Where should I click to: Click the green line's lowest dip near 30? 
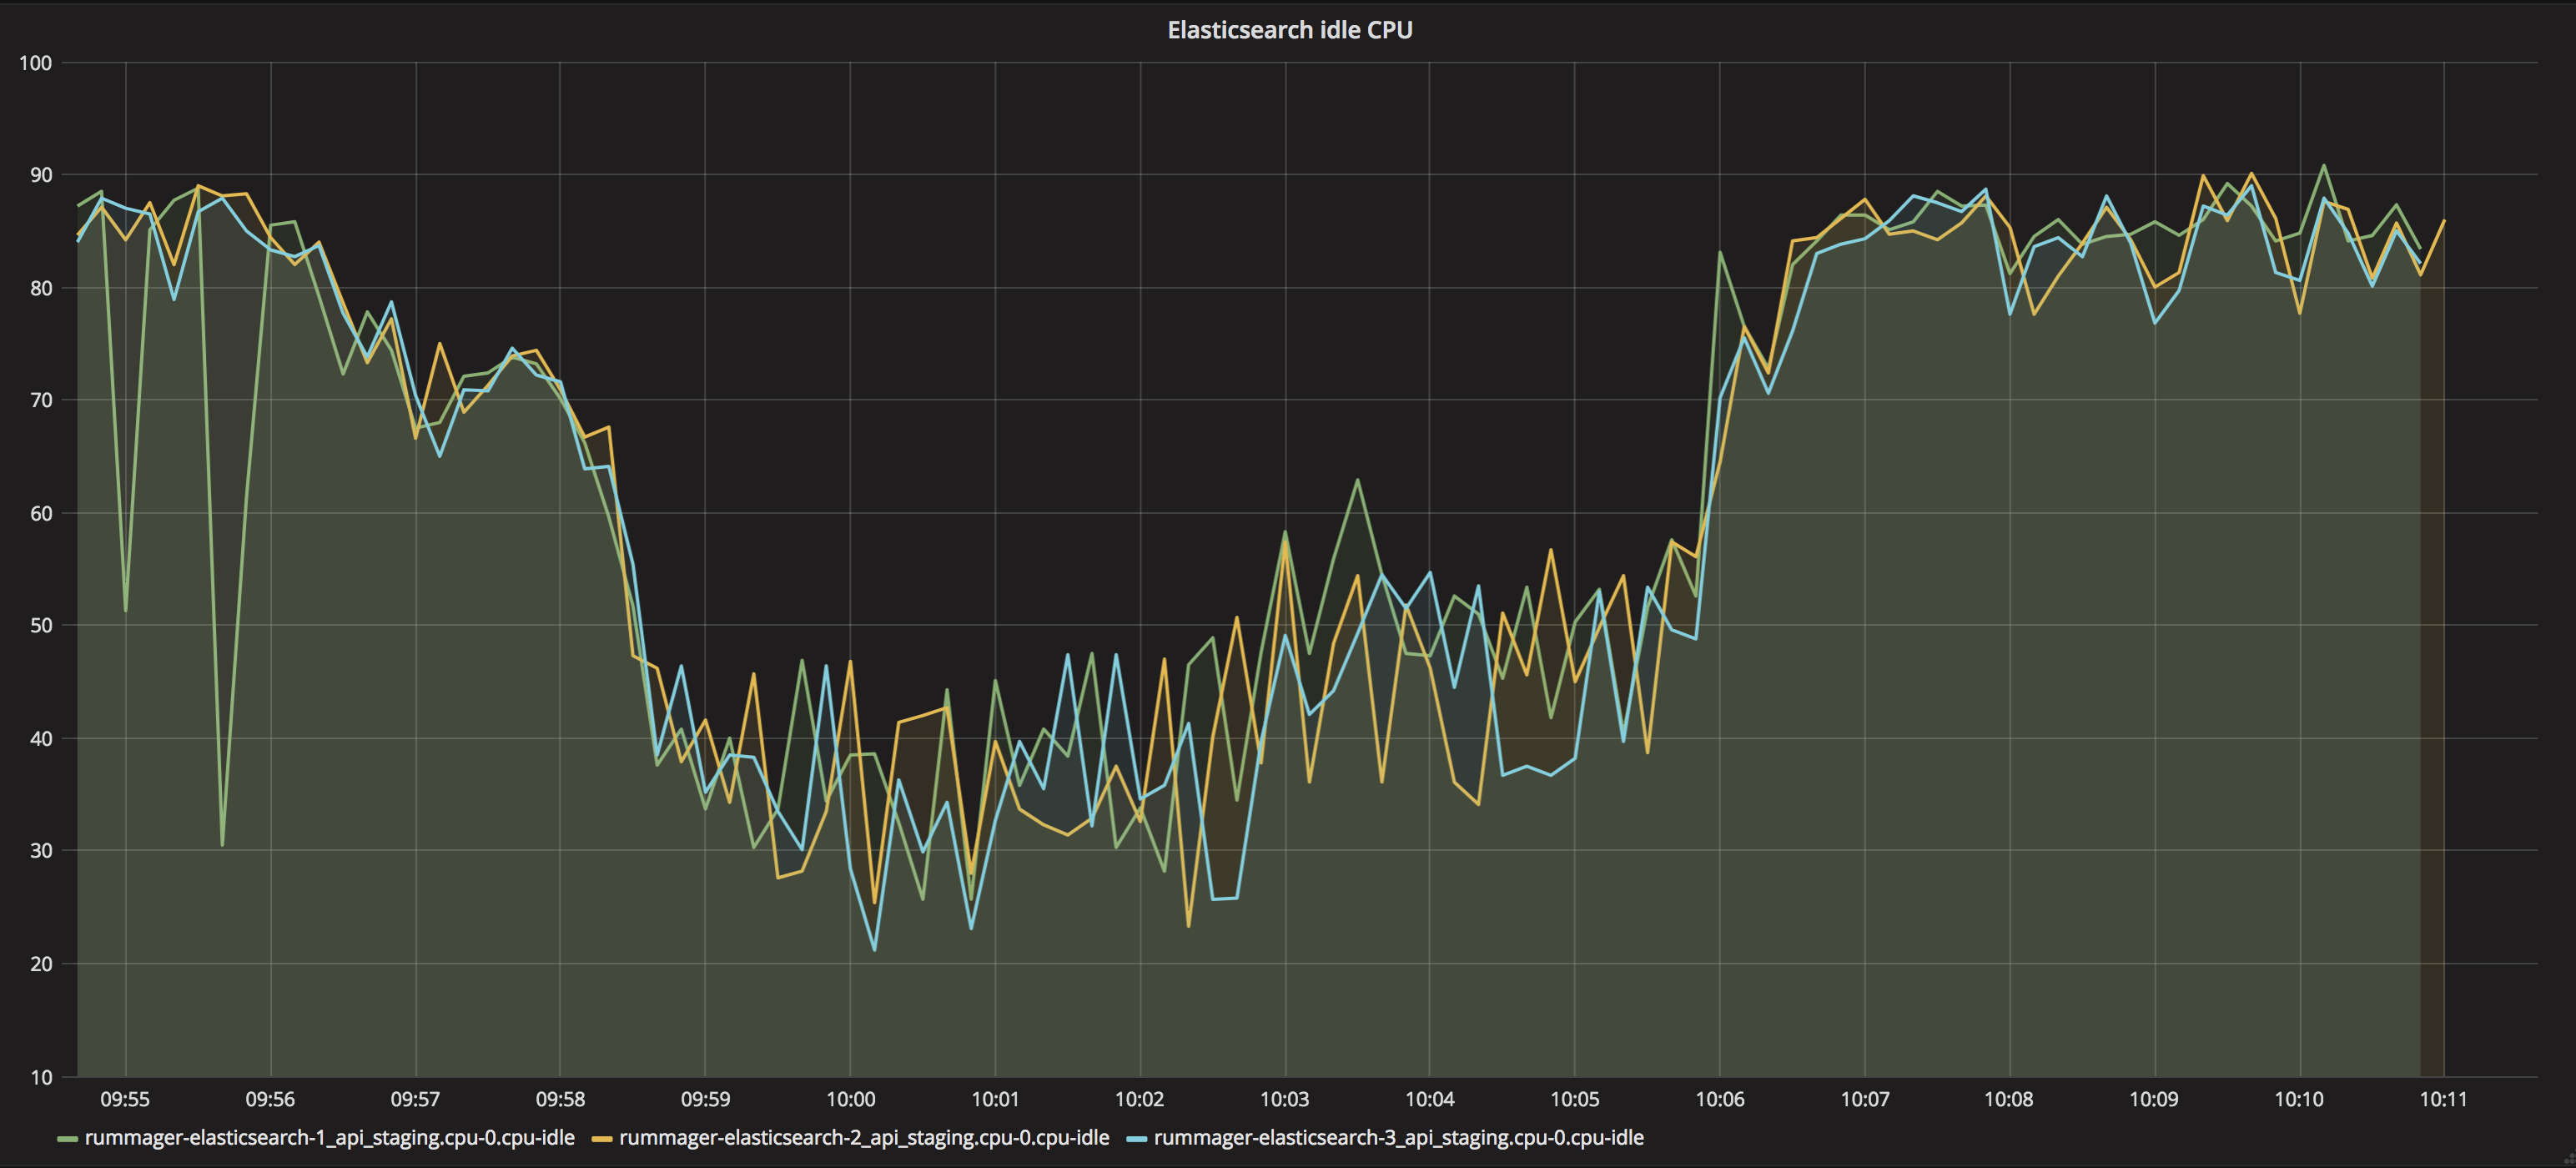click(222, 845)
